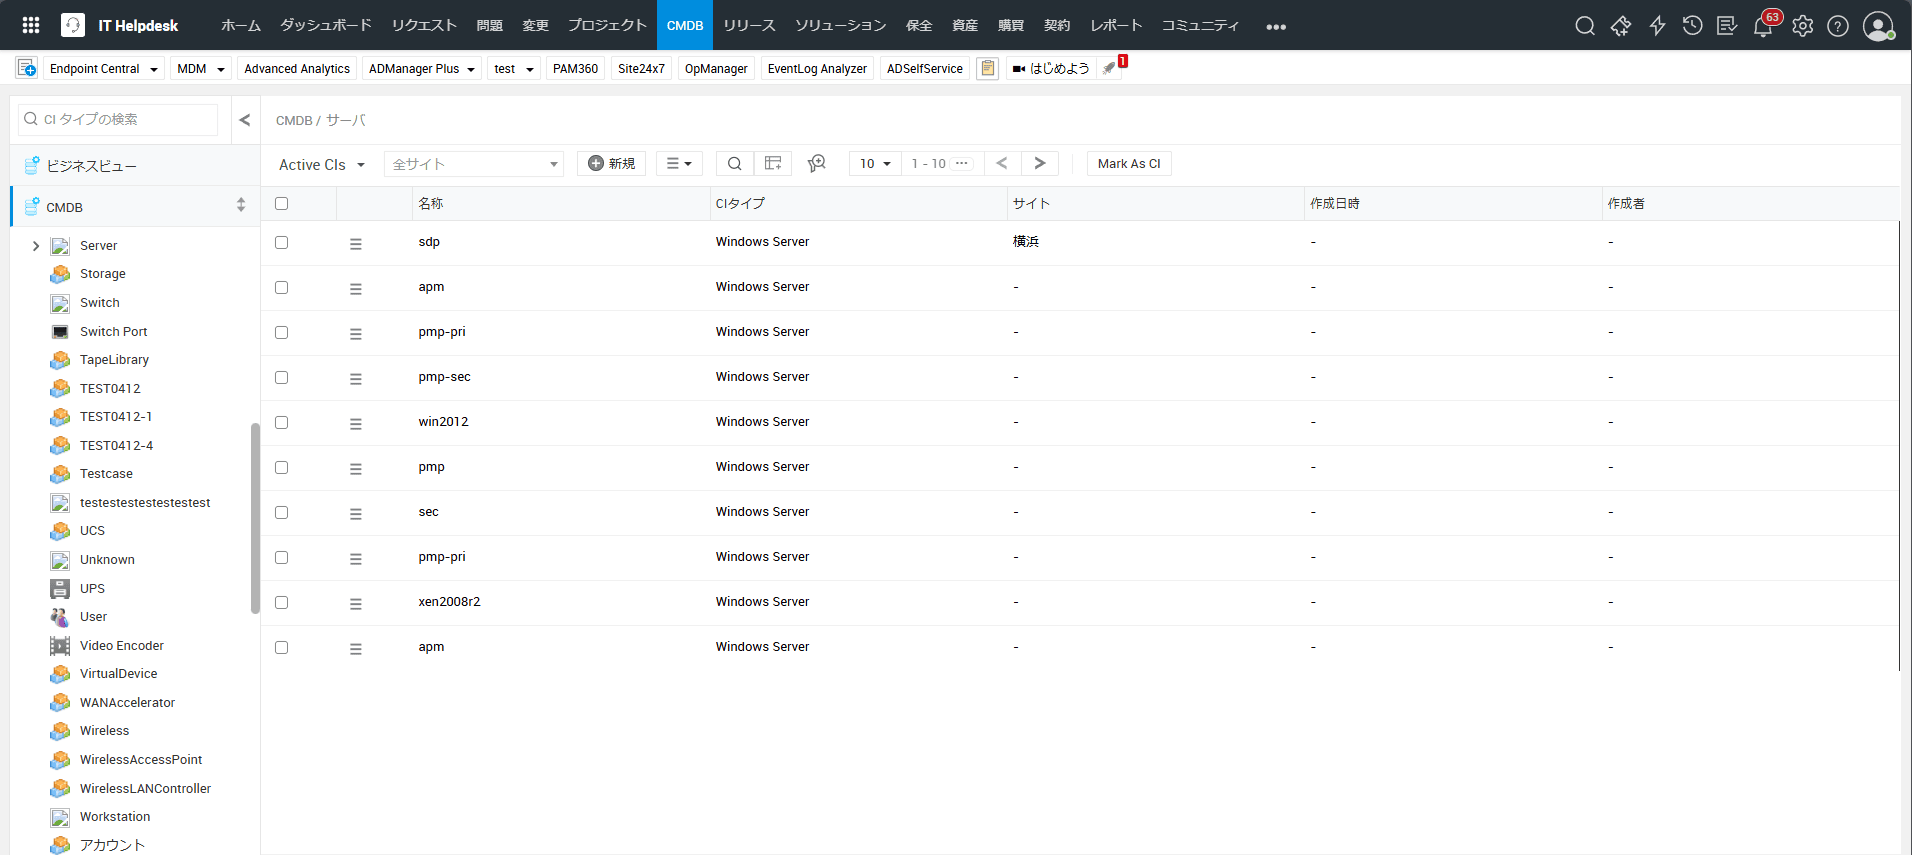Open the Active CIs filter dropdown
Viewport: 1912px width, 855px height.
point(322,165)
